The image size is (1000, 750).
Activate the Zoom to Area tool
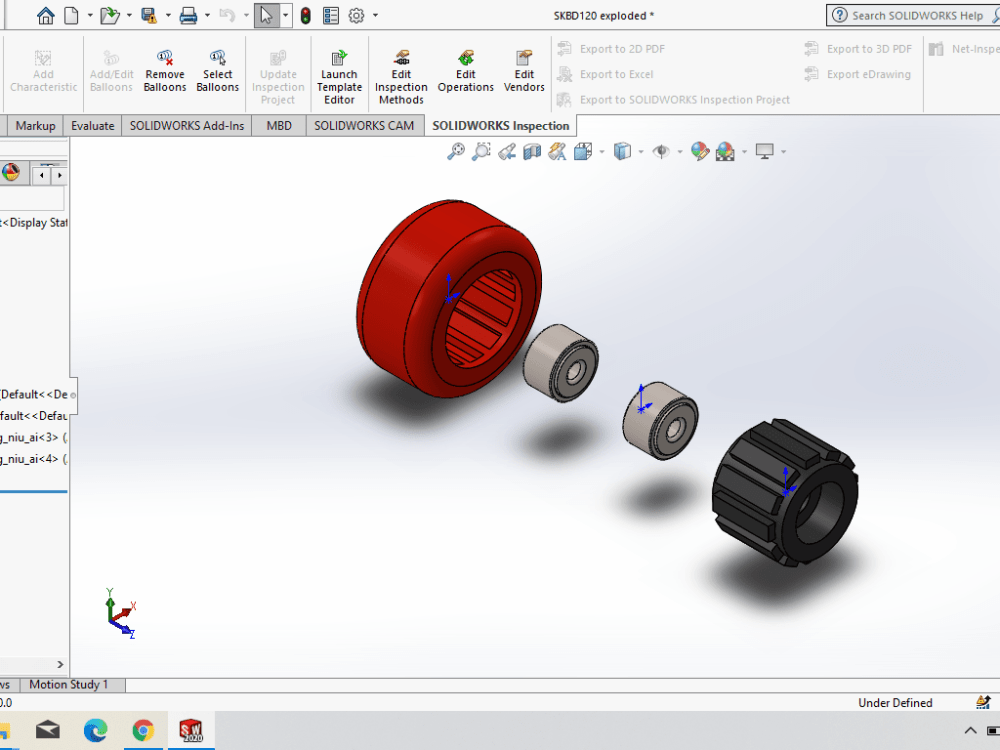(479, 151)
